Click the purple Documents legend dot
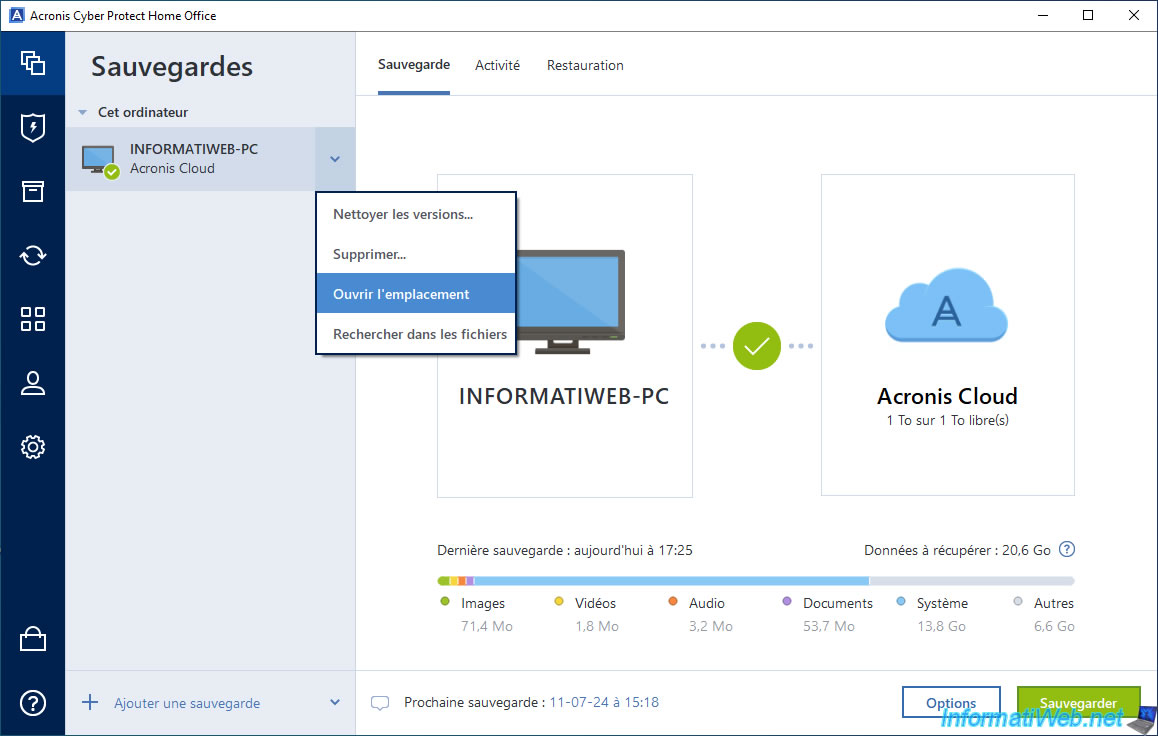The height and width of the screenshot is (736, 1158). [x=787, y=602]
